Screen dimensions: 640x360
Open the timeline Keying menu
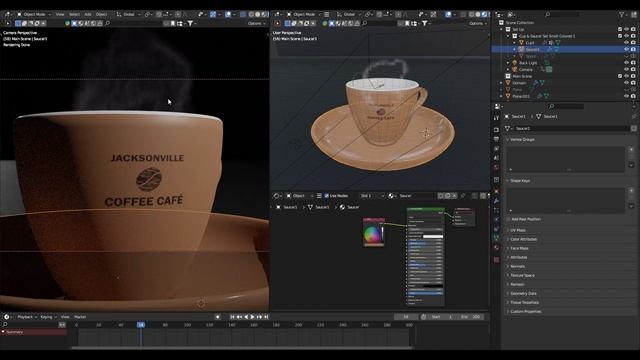pos(48,317)
